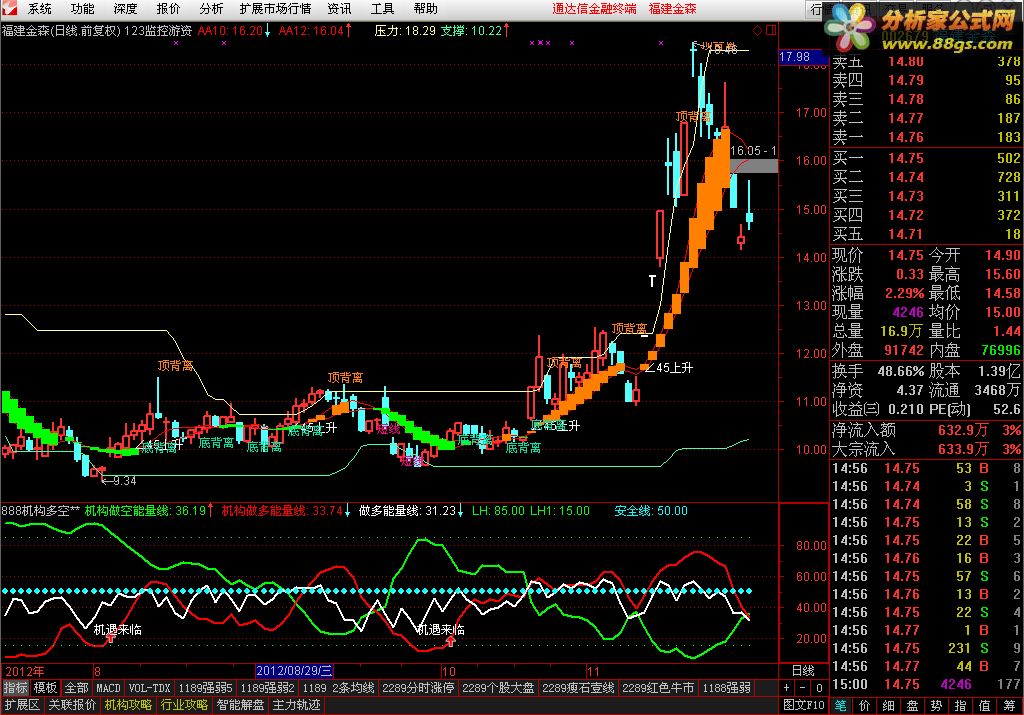Open the 关联报价 button

72,705
